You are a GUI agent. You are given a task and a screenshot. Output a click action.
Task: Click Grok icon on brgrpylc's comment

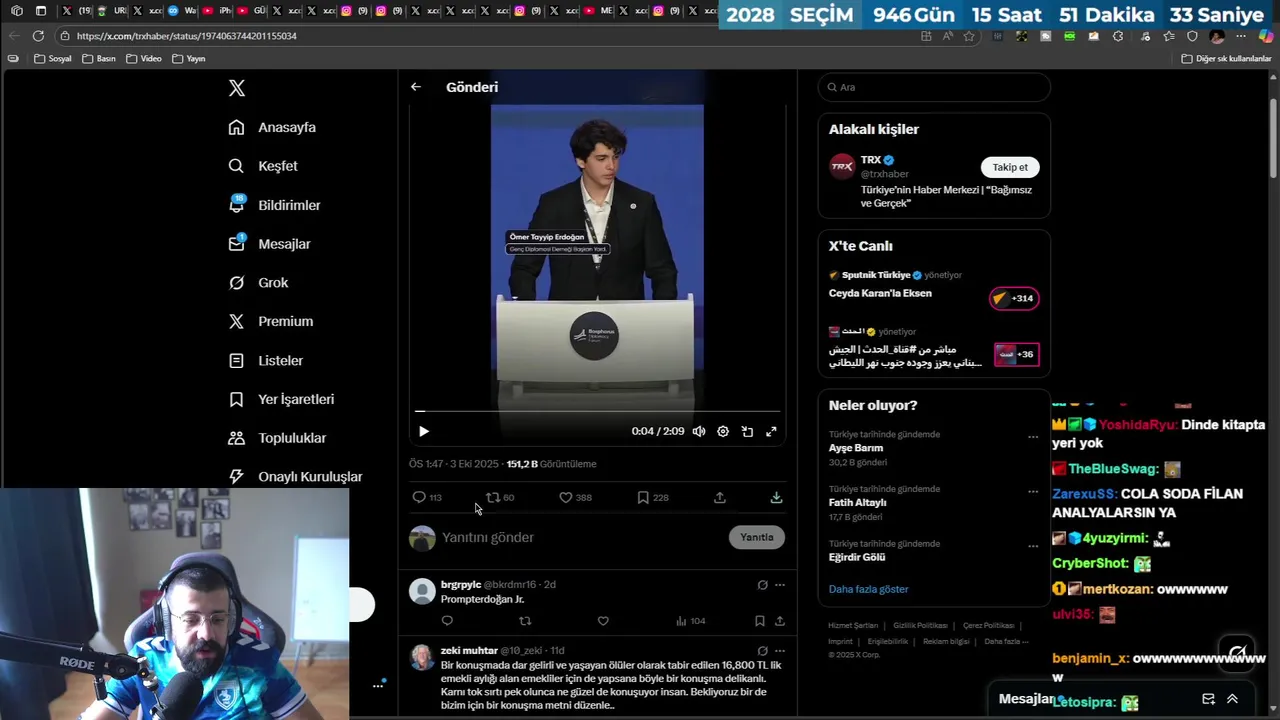pos(763,585)
